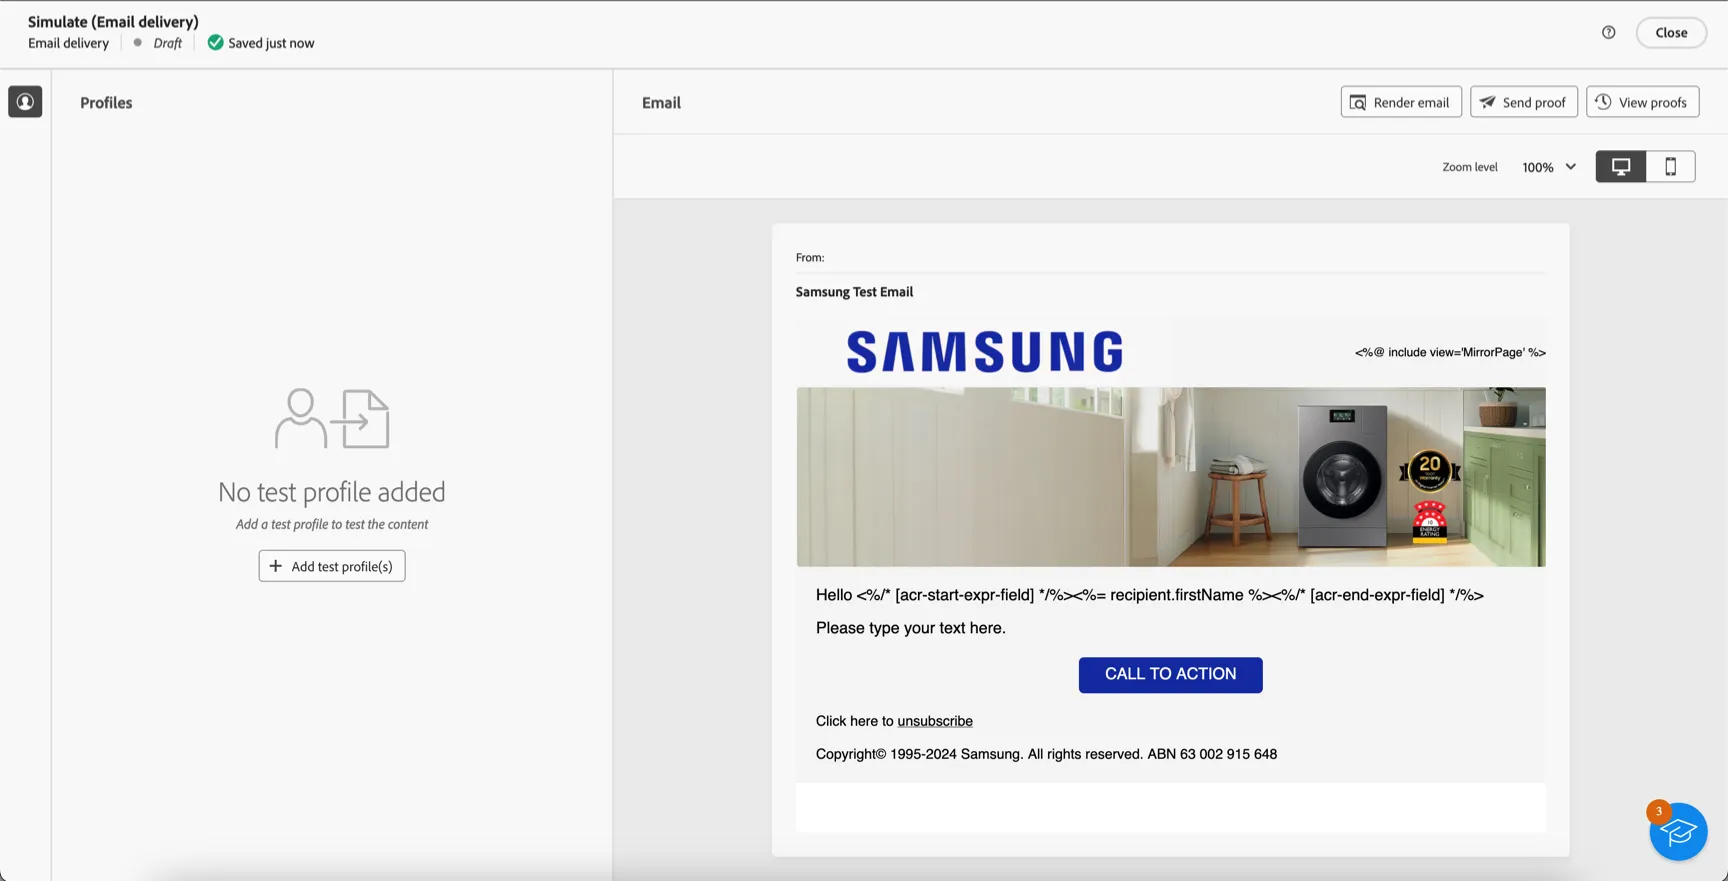Expand the Zoom level dropdown

click(x=1549, y=167)
